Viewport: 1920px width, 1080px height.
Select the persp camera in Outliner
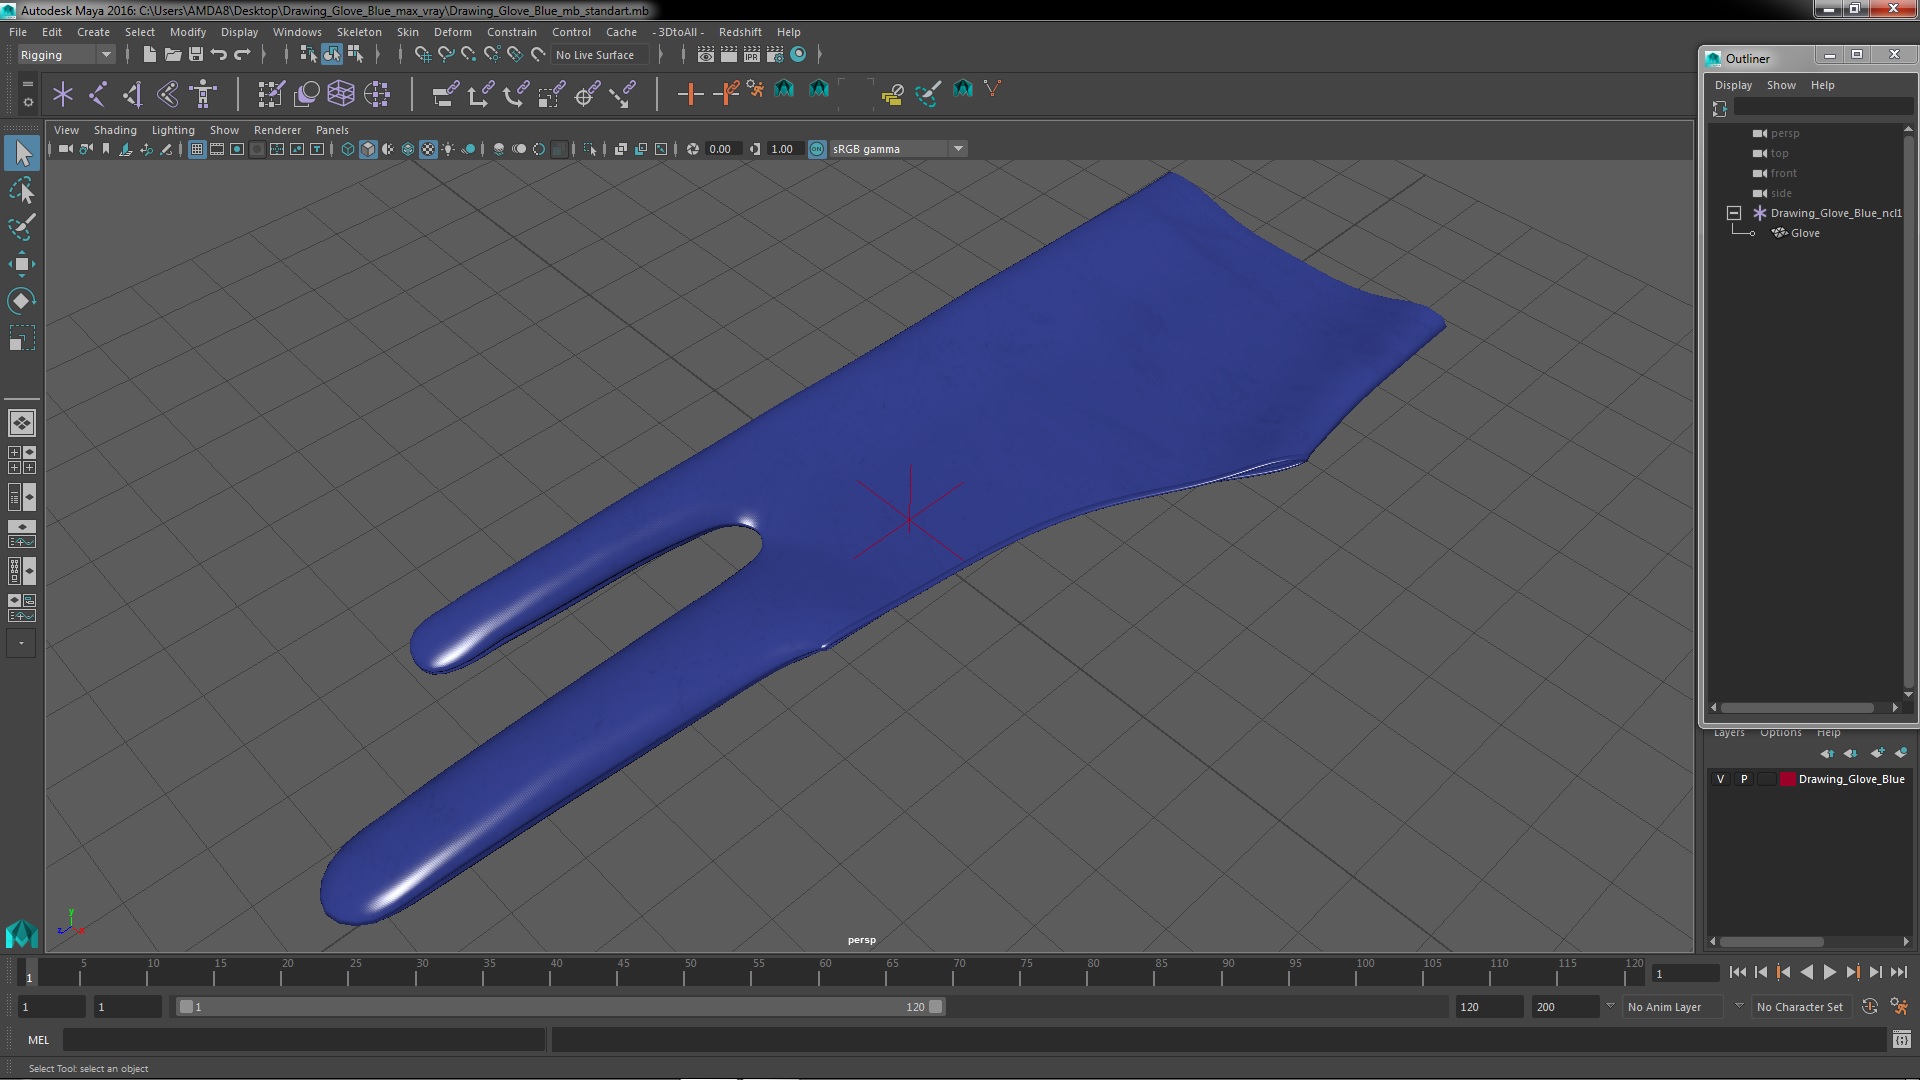click(x=1785, y=133)
